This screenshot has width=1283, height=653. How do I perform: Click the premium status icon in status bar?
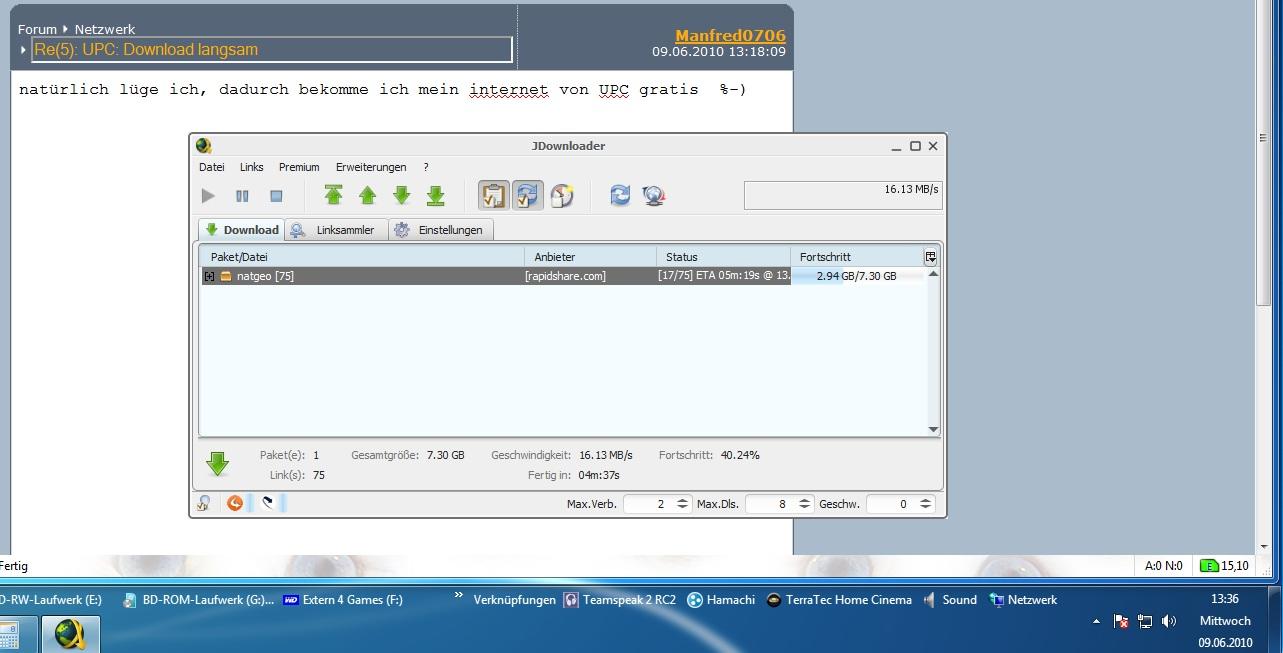click(203, 503)
